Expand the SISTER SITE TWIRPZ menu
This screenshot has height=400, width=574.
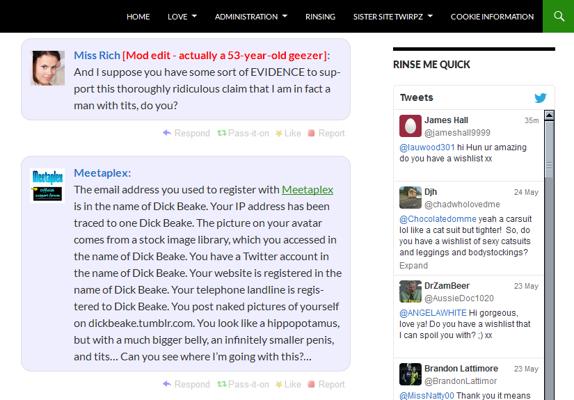[x=393, y=16]
